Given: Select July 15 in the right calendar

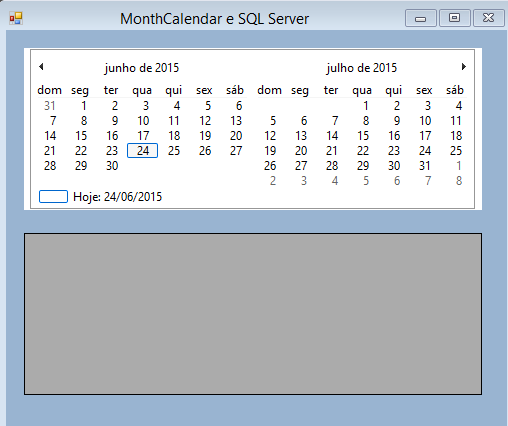Looking at the screenshot, I should 363,136.
